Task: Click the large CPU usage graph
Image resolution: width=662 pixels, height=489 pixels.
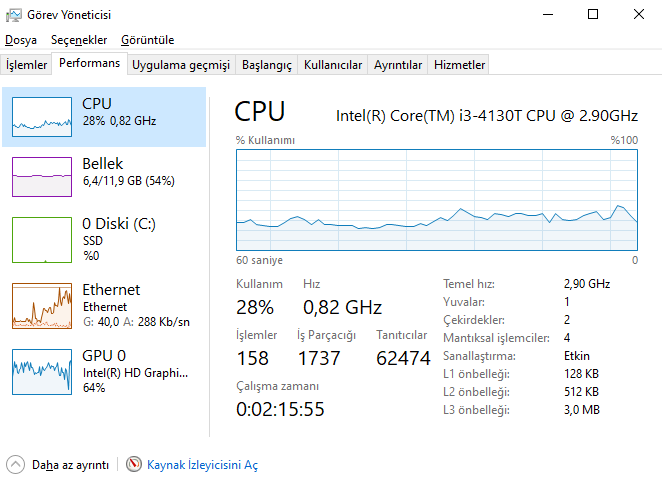Action: pyautogui.click(x=437, y=200)
